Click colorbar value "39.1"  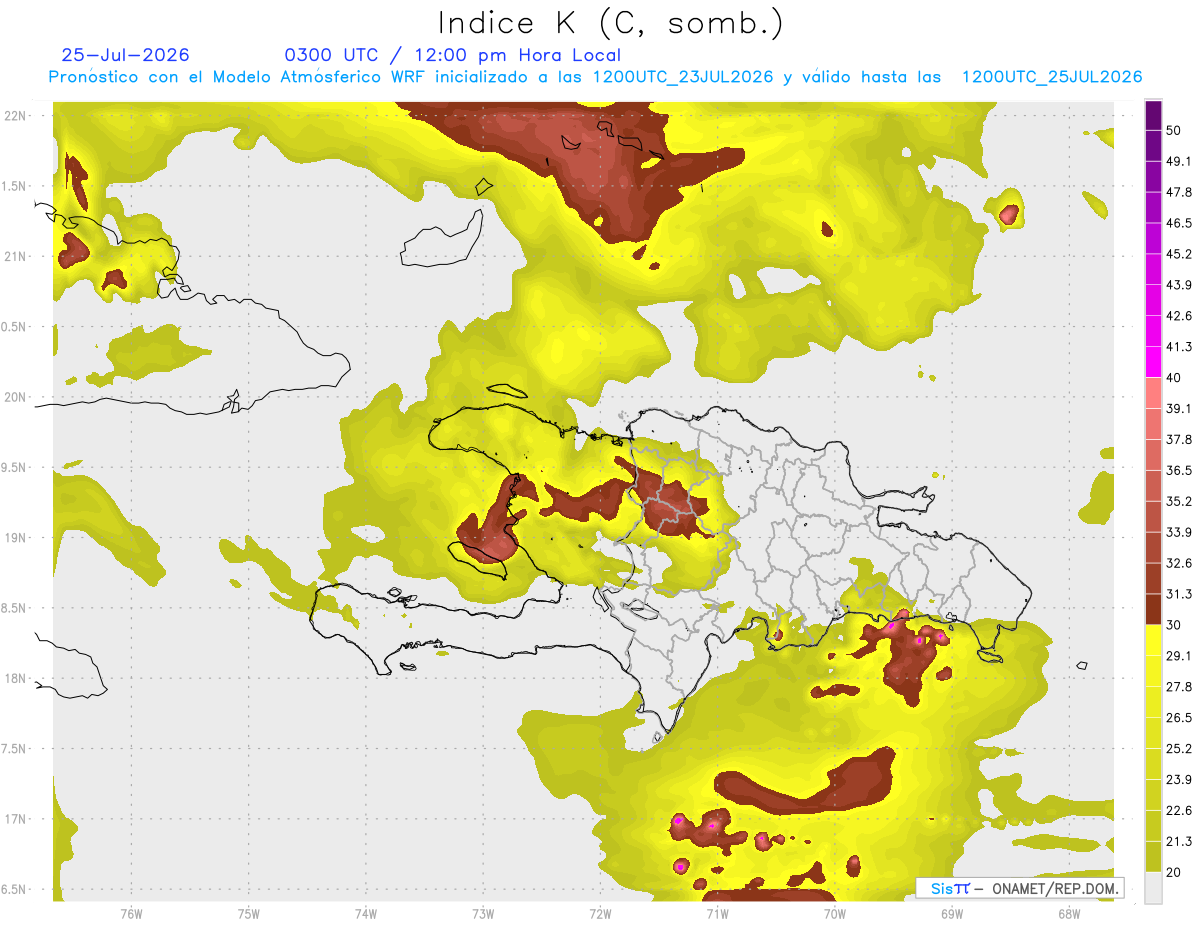[1178, 408]
